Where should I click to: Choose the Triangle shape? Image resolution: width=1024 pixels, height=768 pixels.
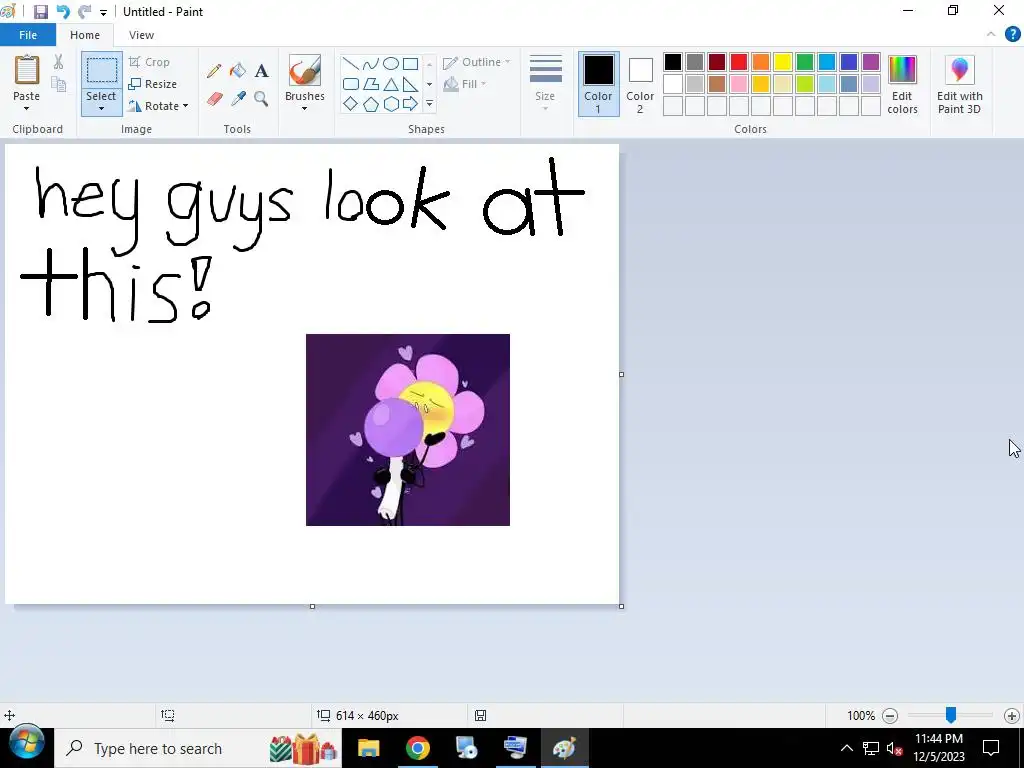pyautogui.click(x=391, y=84)
